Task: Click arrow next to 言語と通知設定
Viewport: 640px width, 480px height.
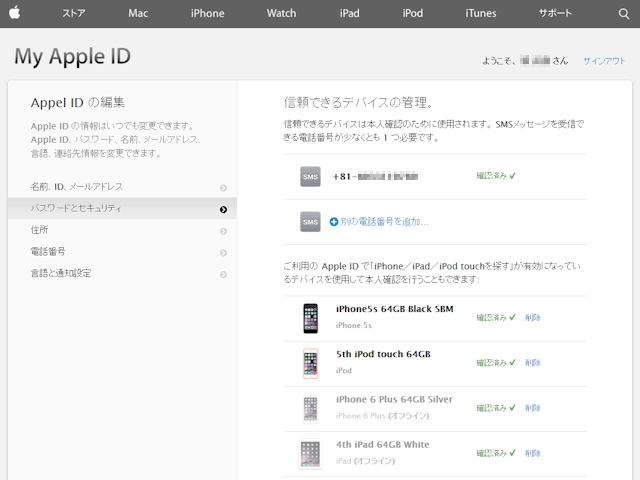Action: coord(223,274)
